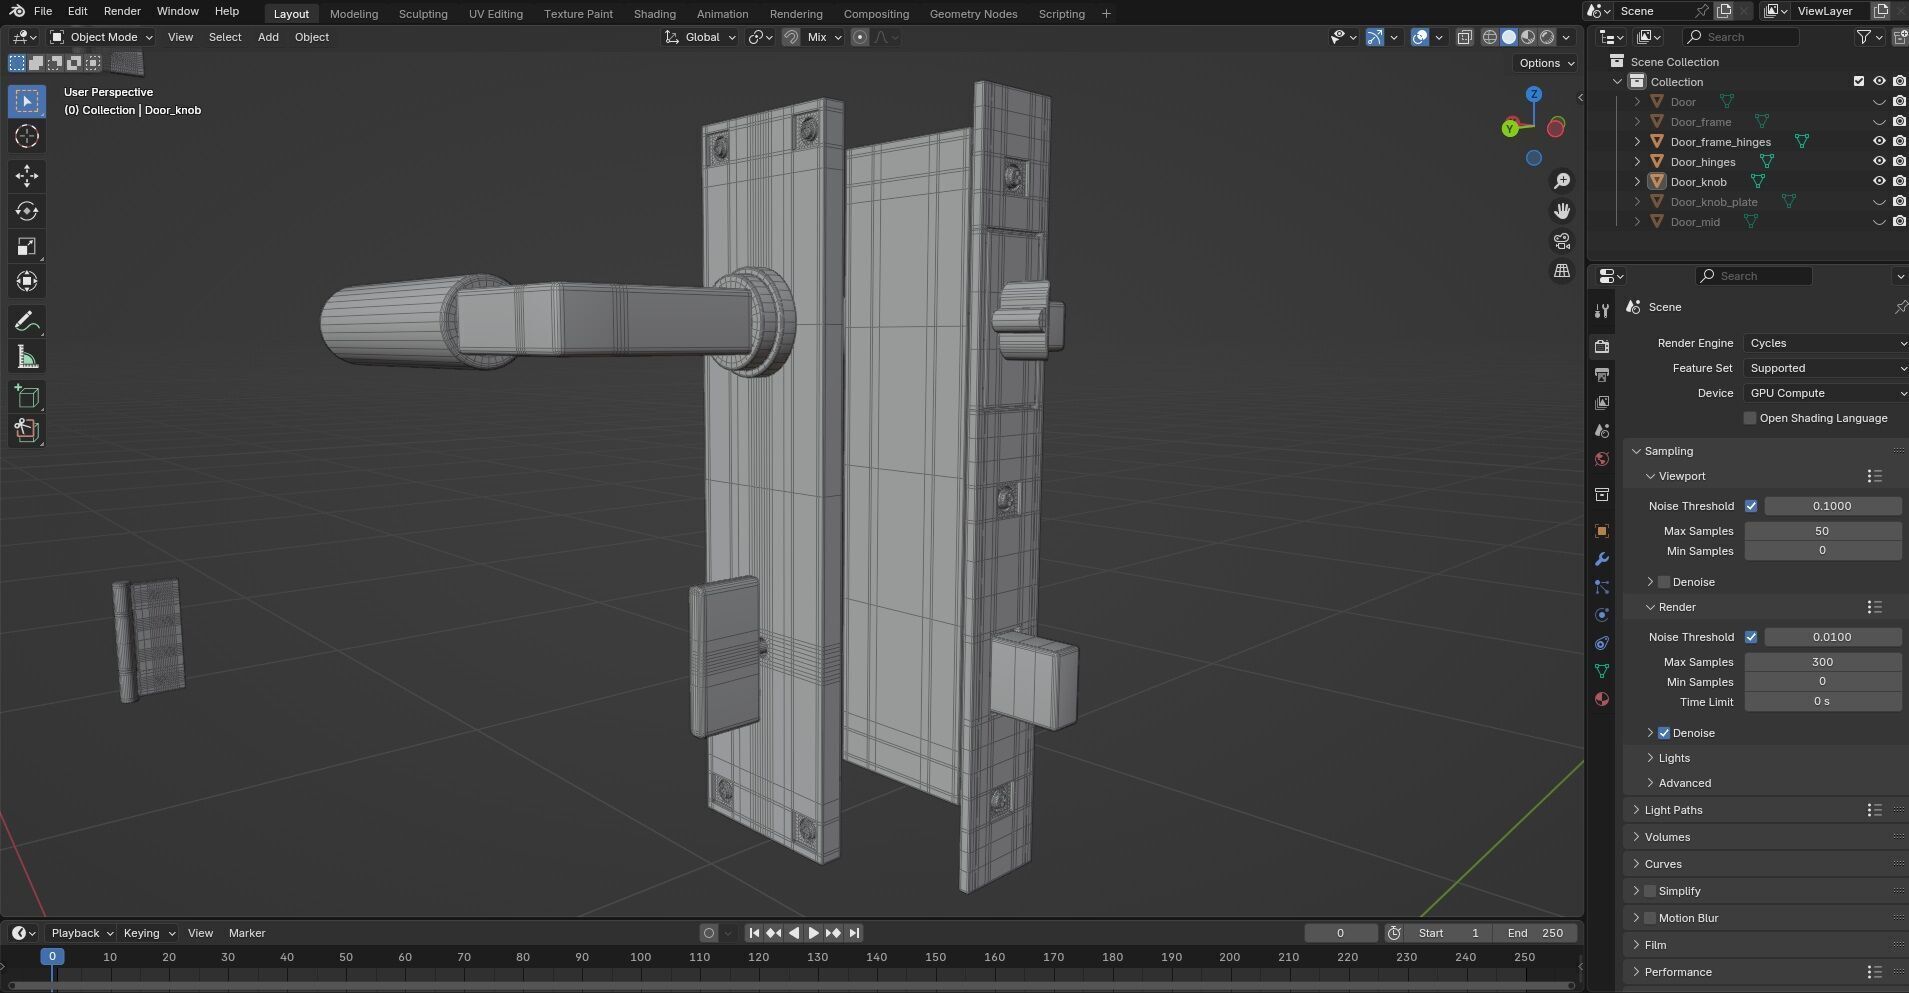The image size is (1909, 993).
Task: Switch perspective/orthographic grid icon
Action: [x=1562, y=271]
